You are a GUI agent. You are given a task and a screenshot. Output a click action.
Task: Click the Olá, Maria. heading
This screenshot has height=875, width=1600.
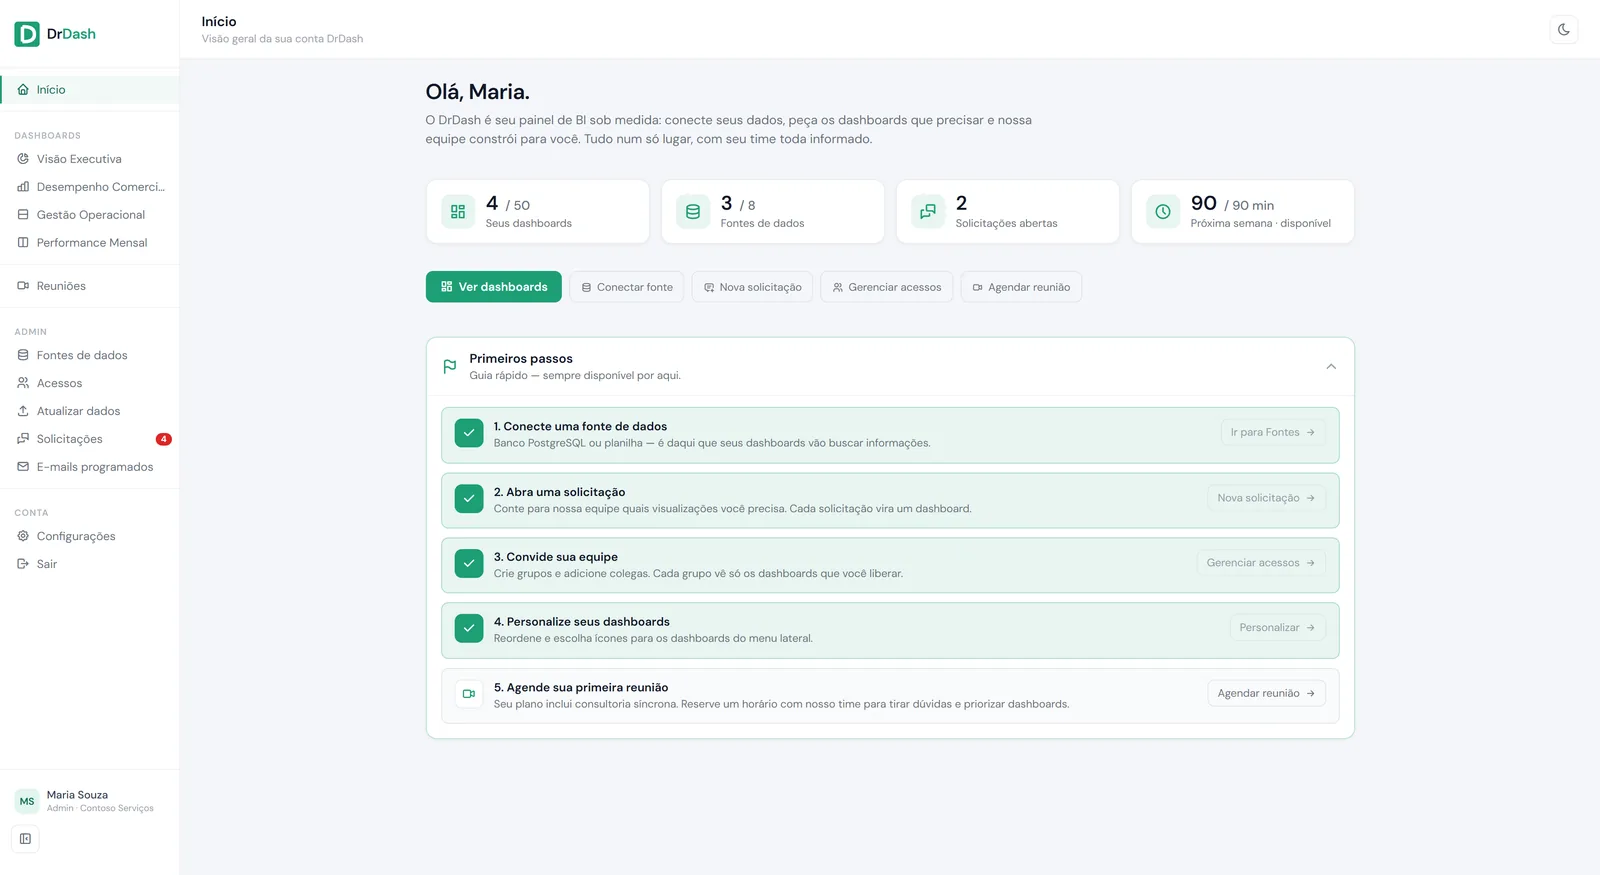pyautogui.click(x=477, y=92)
